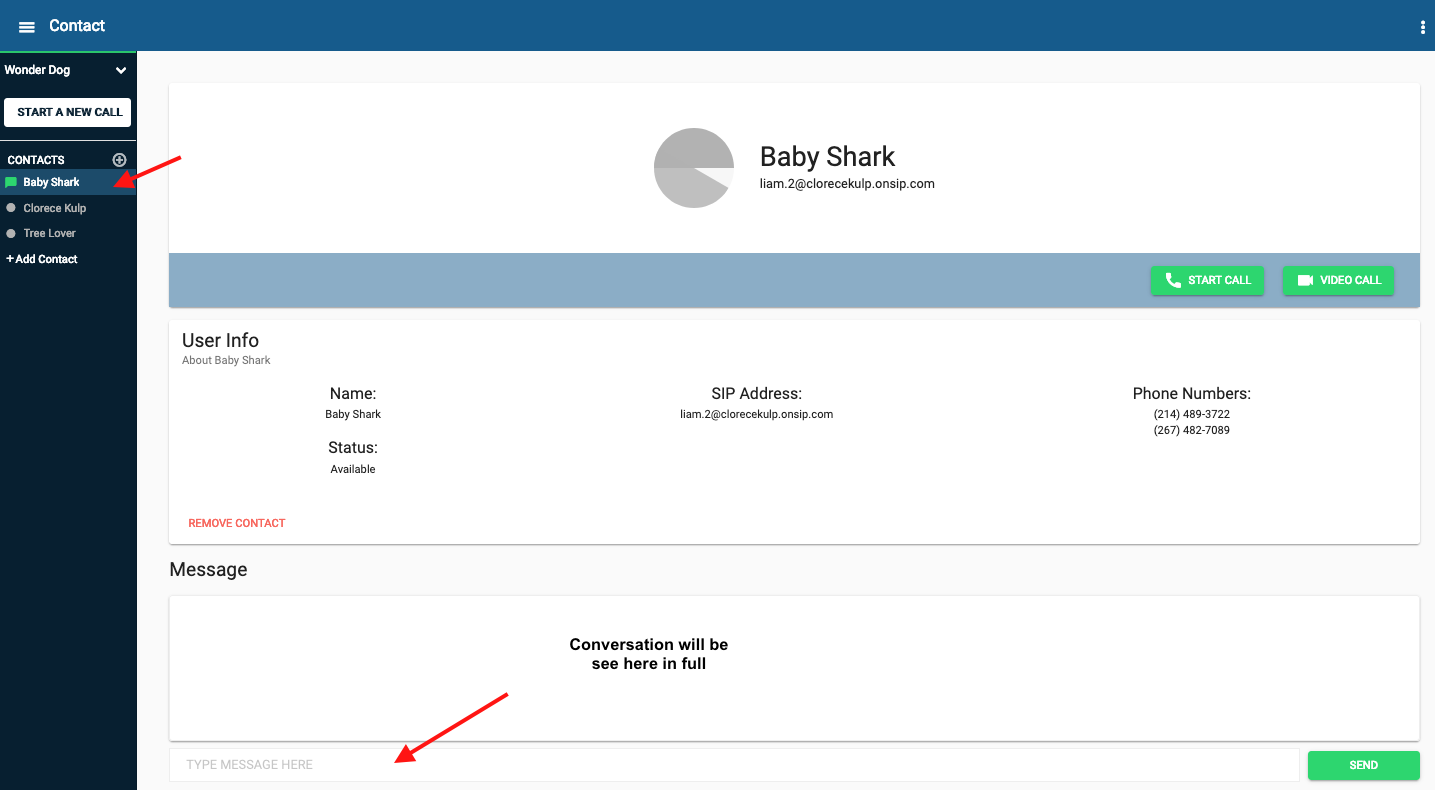Click Baby Shark's green flag status icon

10,181
